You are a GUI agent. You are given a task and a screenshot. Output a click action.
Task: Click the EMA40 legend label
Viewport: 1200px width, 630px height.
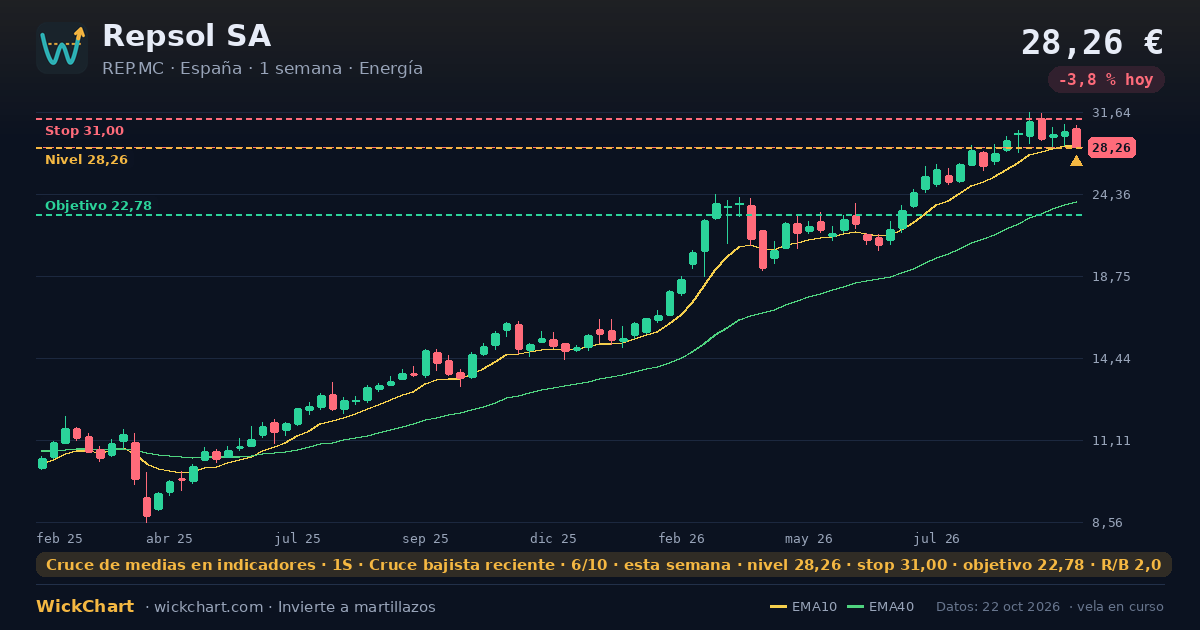point(891,607)
